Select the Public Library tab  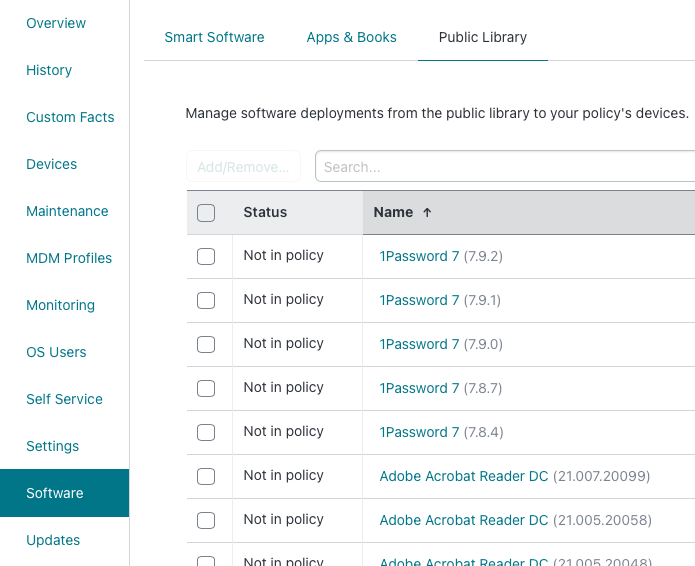pyautogui.click(x=483, y=37)
